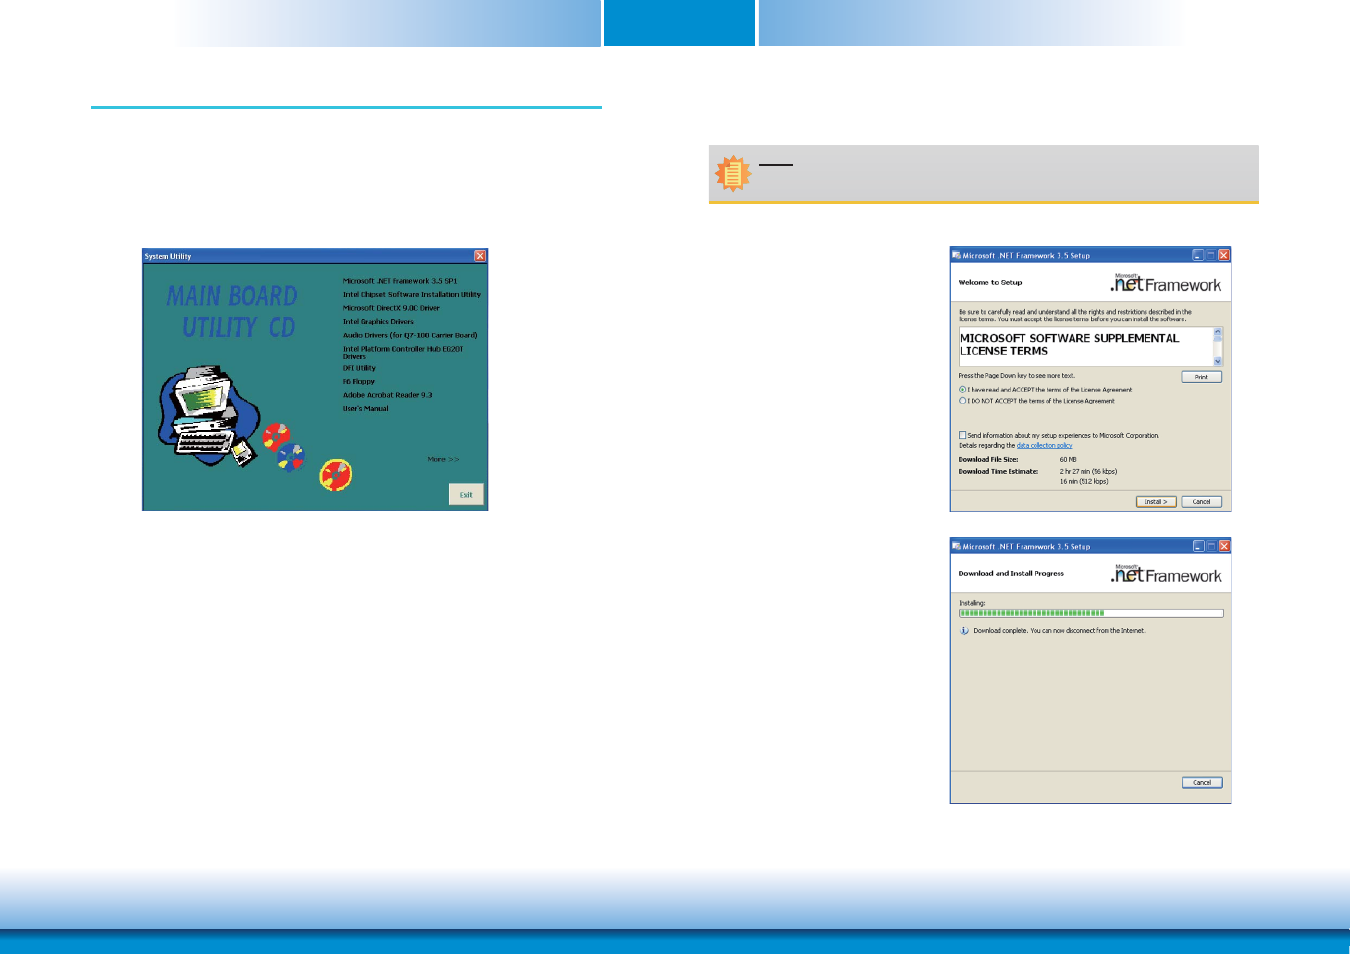Open Microsoft .NET Framework 3.5 SP1 installer entry
1350x954 pixels.
pyautogui.click(x=400, y=281)
